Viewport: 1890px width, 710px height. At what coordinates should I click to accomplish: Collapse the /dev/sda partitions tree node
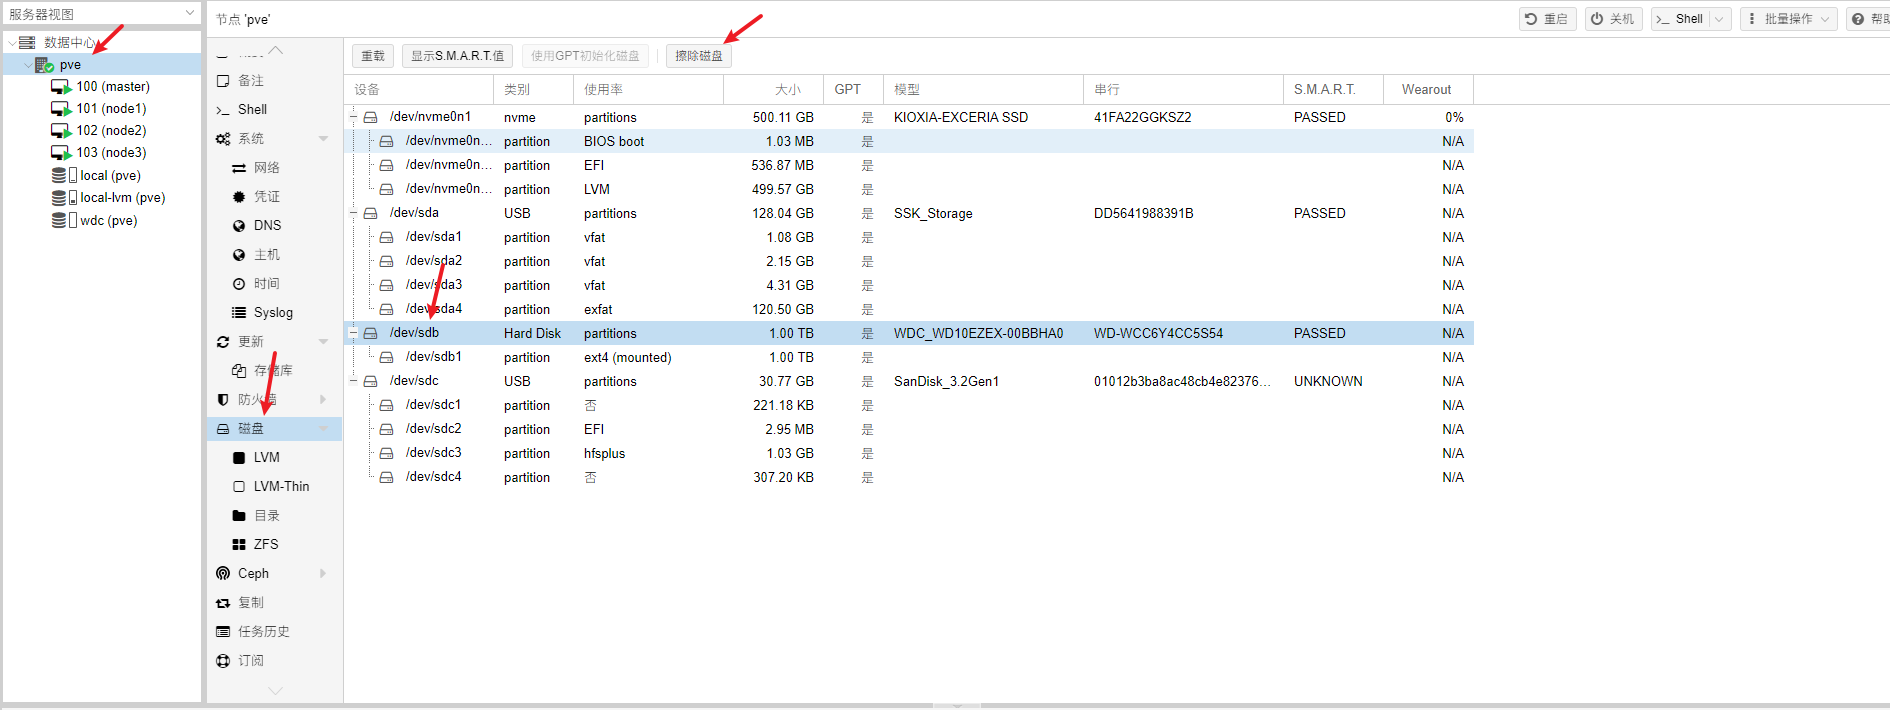pos(353,213)
